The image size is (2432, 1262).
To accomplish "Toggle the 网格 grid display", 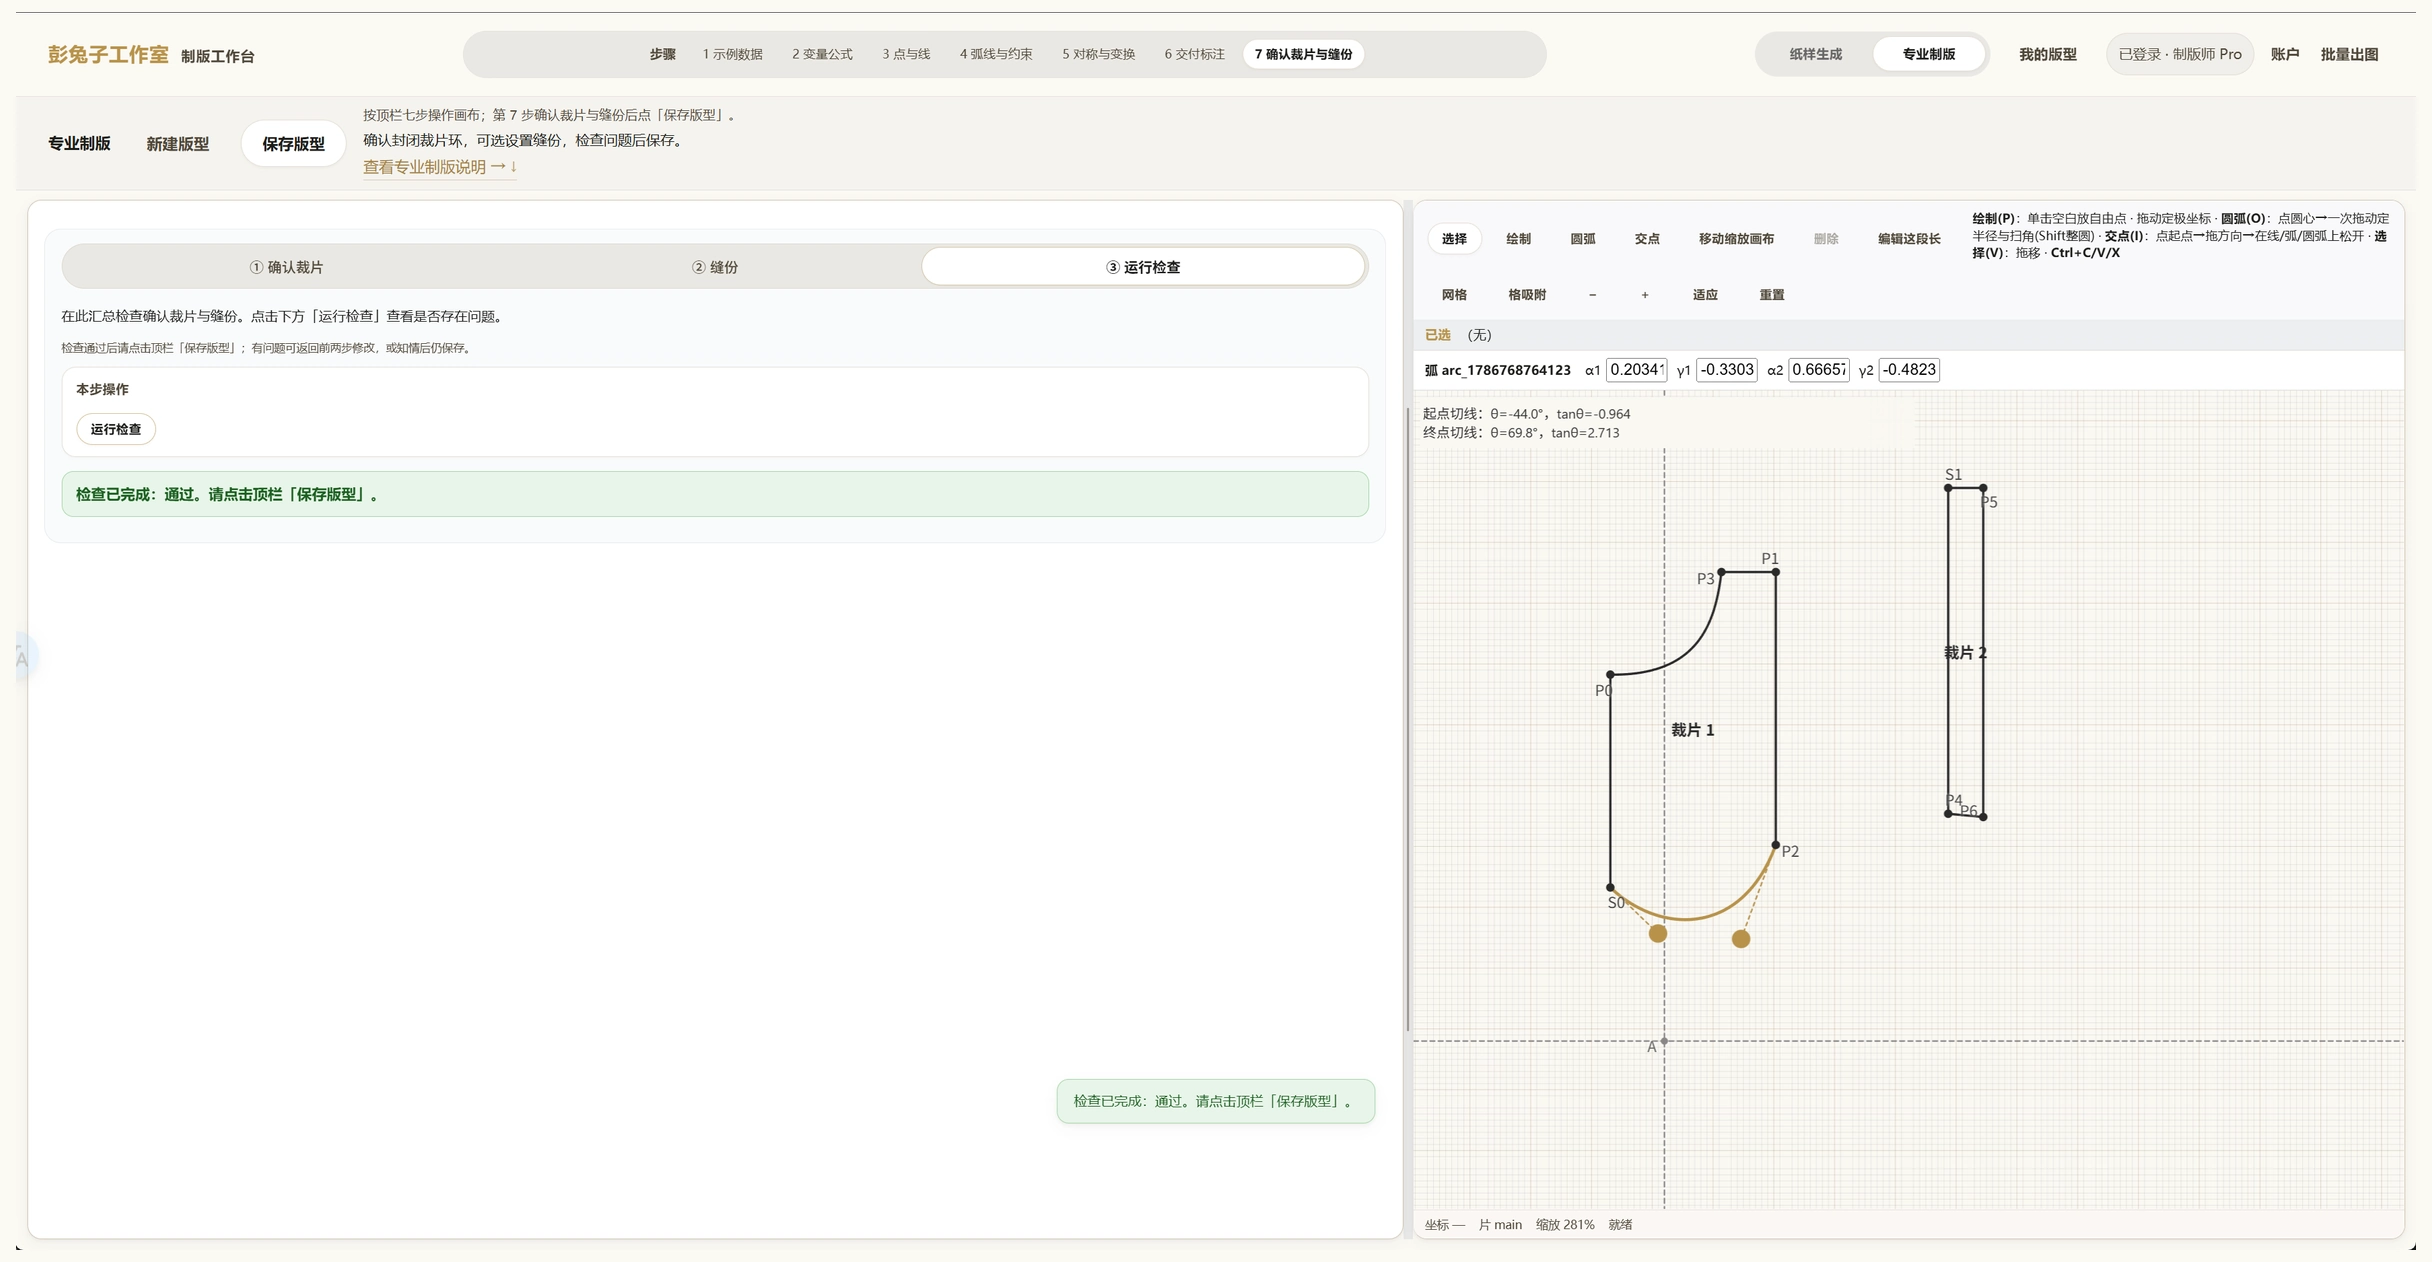I will tap(1454, 295).
